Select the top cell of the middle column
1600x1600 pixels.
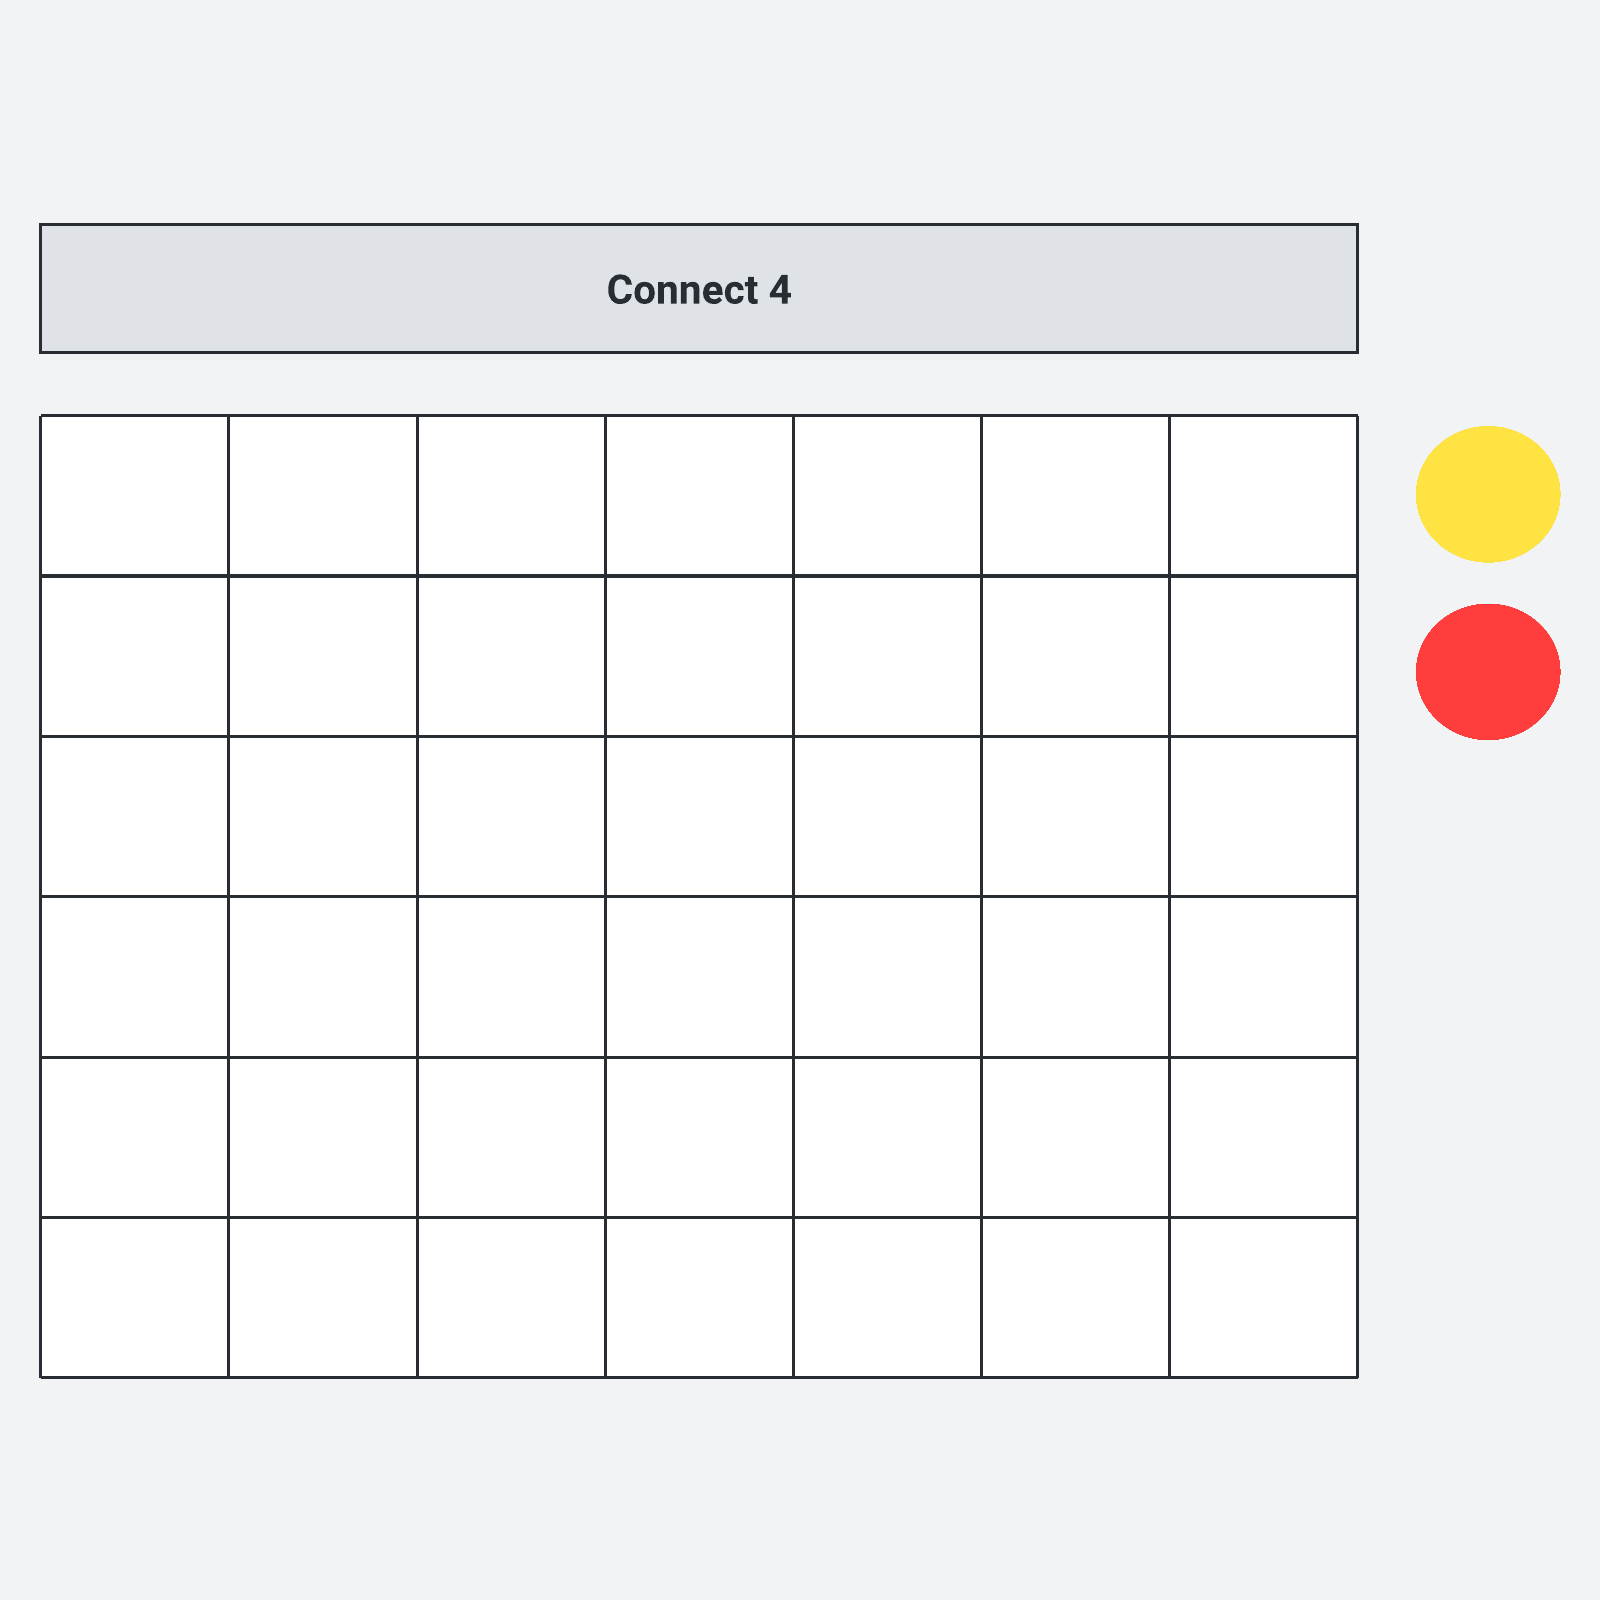tap(699, 496)
